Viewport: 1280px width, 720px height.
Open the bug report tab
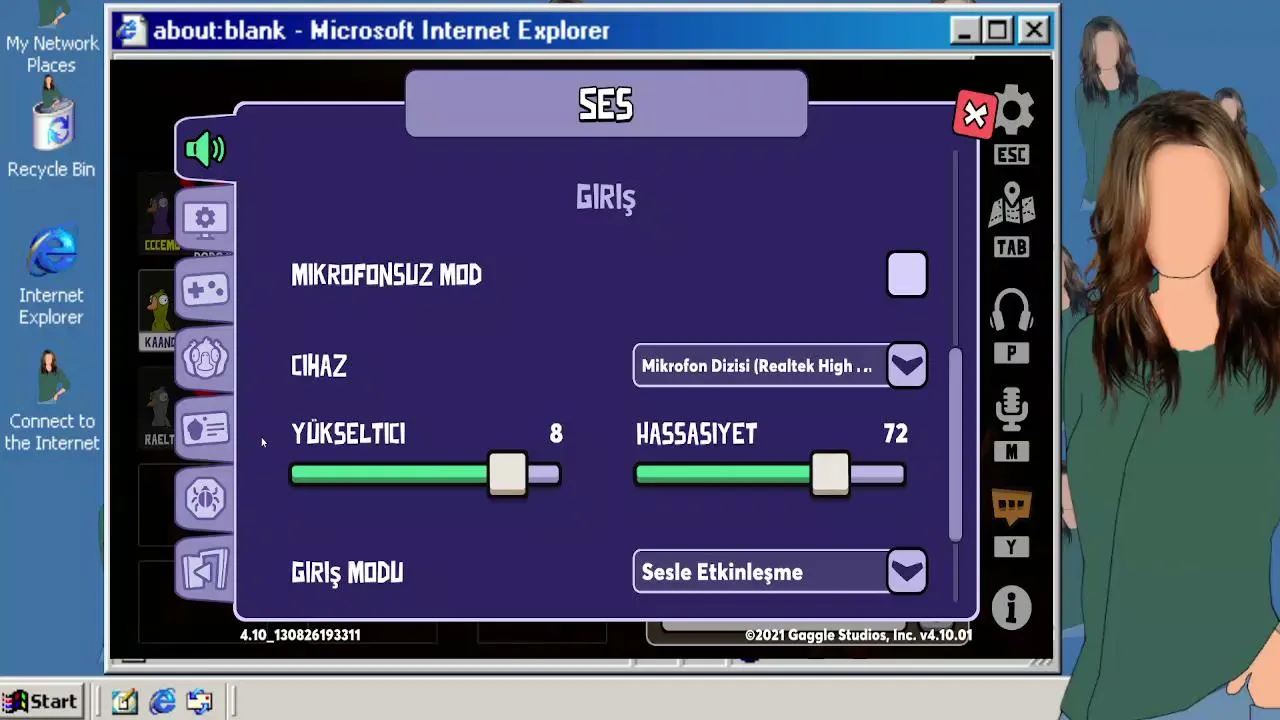(x=205, y=498)
